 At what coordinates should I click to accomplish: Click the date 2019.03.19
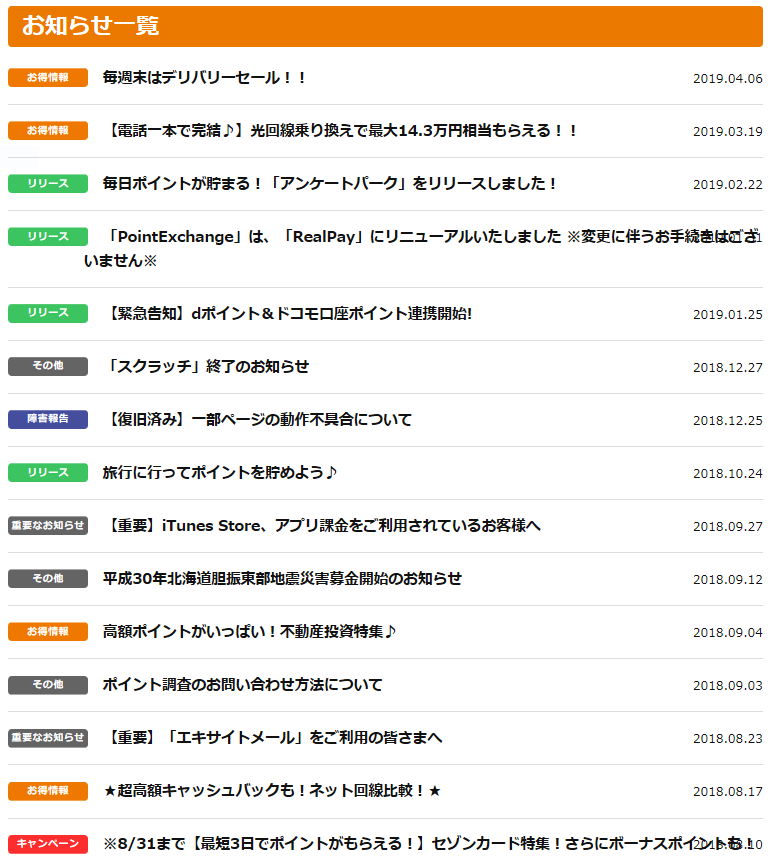pyautogui.click(x=728, y=132)
